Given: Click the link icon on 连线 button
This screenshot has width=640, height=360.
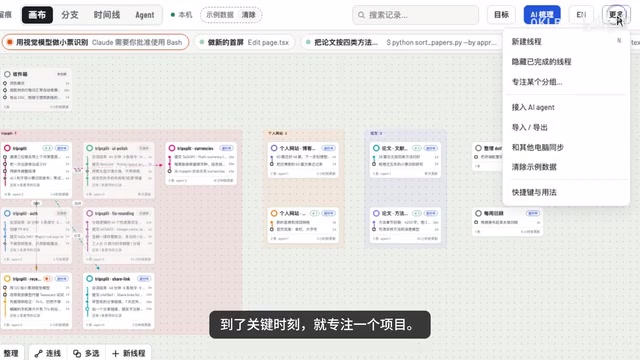Looking at the screenshot, I should tap(38, 353).
